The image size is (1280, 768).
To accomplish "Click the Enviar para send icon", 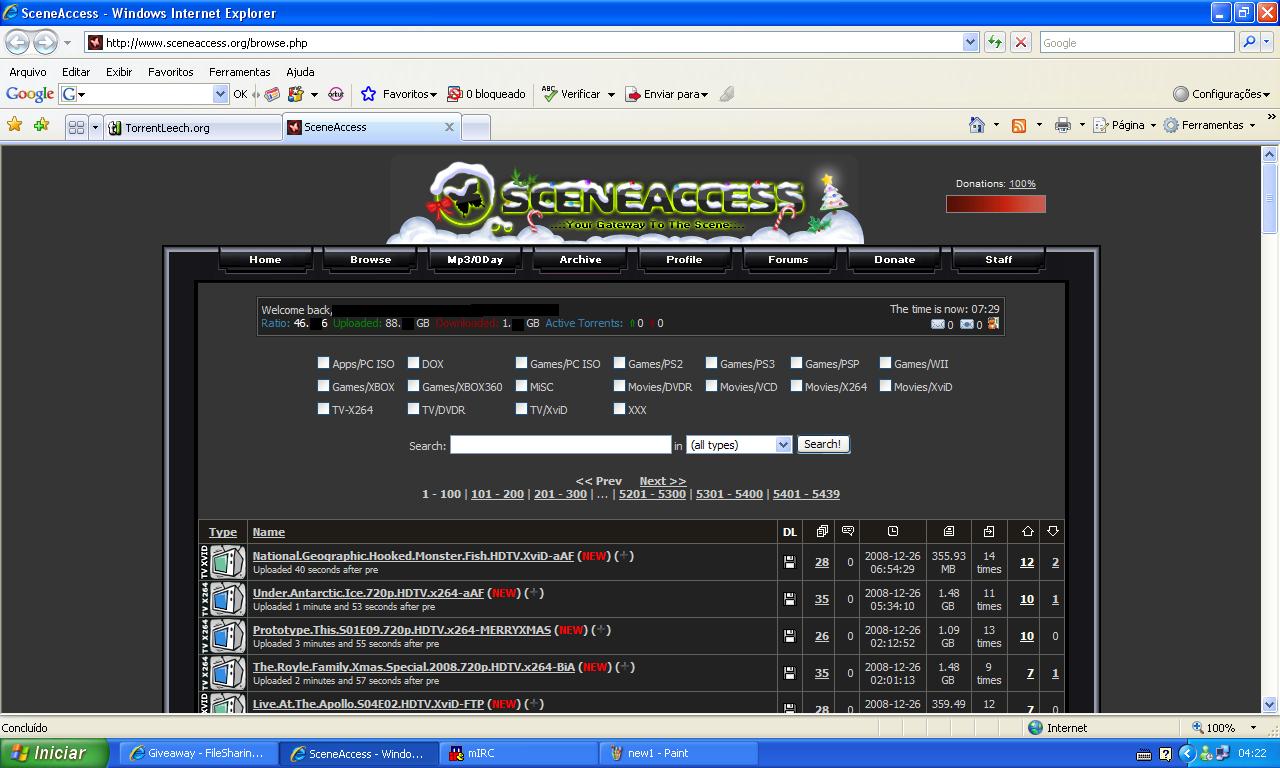I will pos(633,94).
